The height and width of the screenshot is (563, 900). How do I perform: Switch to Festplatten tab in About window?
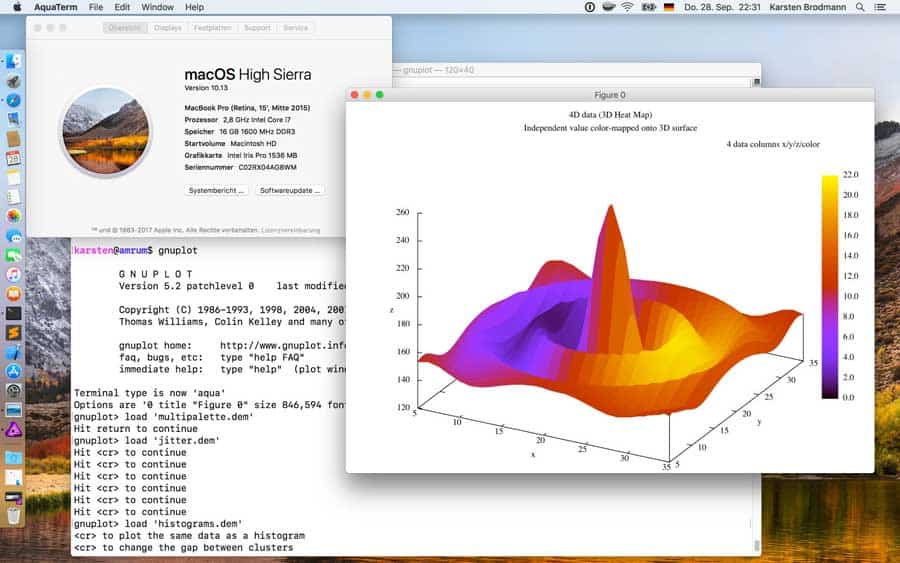[212, 28]
